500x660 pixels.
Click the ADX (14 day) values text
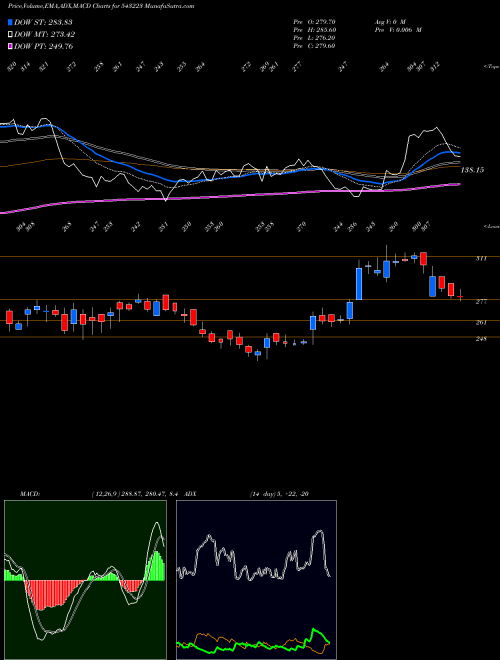[279, 494]
